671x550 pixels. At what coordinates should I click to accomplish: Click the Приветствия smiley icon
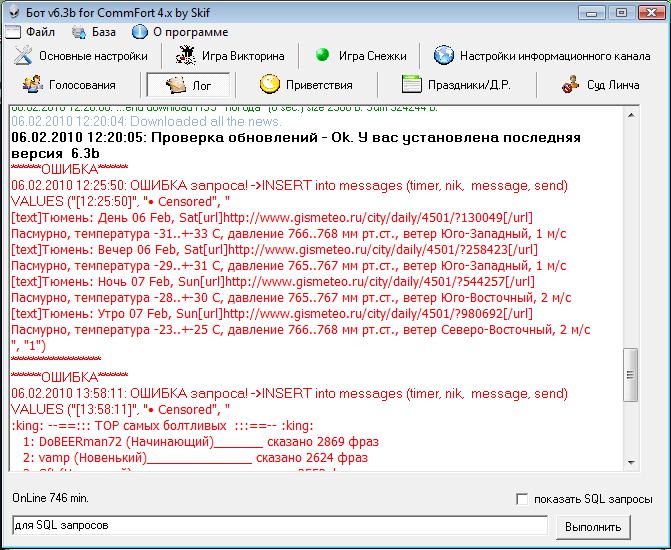pyautogui.click(x=269, y=85)
